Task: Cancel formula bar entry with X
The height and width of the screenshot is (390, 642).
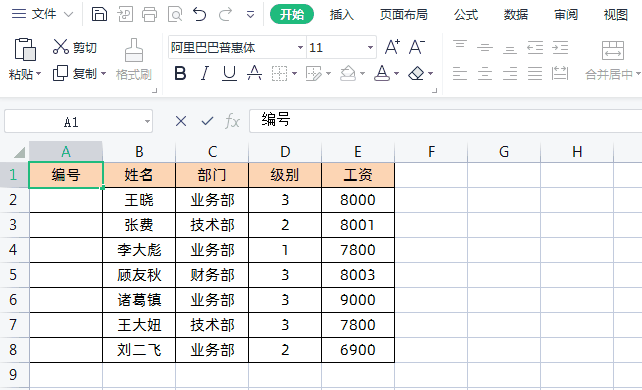Action: (x=181, y=121)
